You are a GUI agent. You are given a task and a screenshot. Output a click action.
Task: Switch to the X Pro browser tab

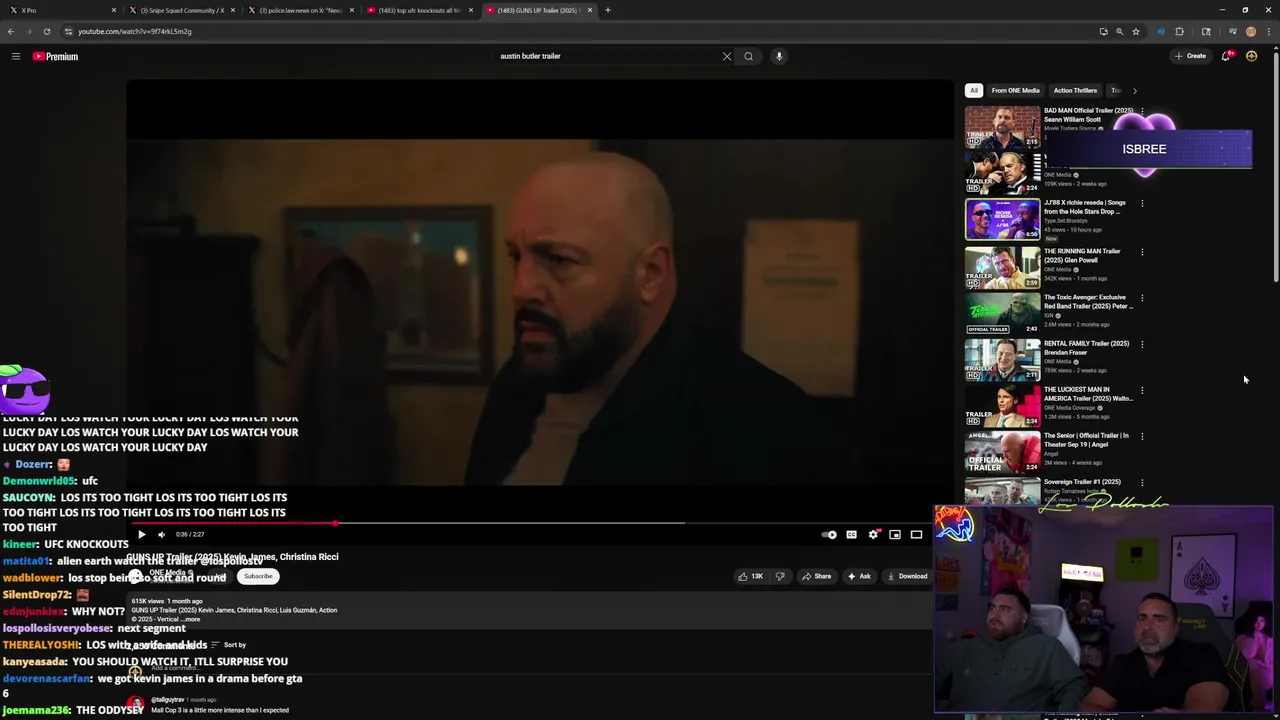[62, 10]
